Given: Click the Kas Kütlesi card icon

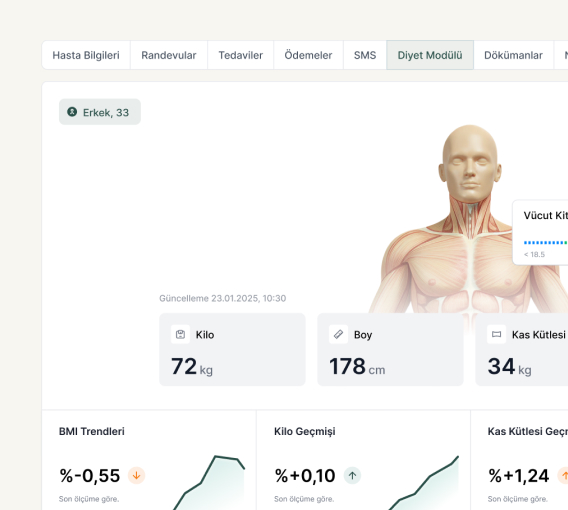Looking at the screenshot, I should (x=496, y=334).
